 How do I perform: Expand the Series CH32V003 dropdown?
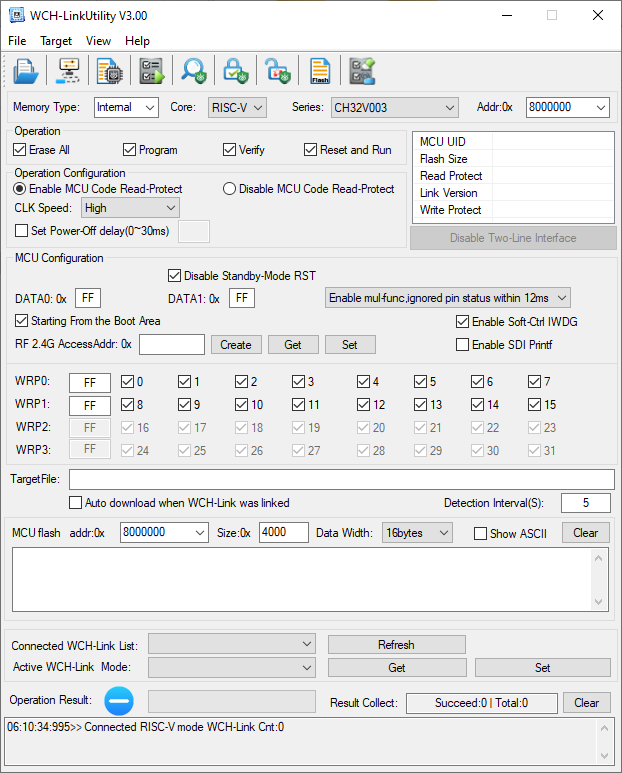coord(394,107)
